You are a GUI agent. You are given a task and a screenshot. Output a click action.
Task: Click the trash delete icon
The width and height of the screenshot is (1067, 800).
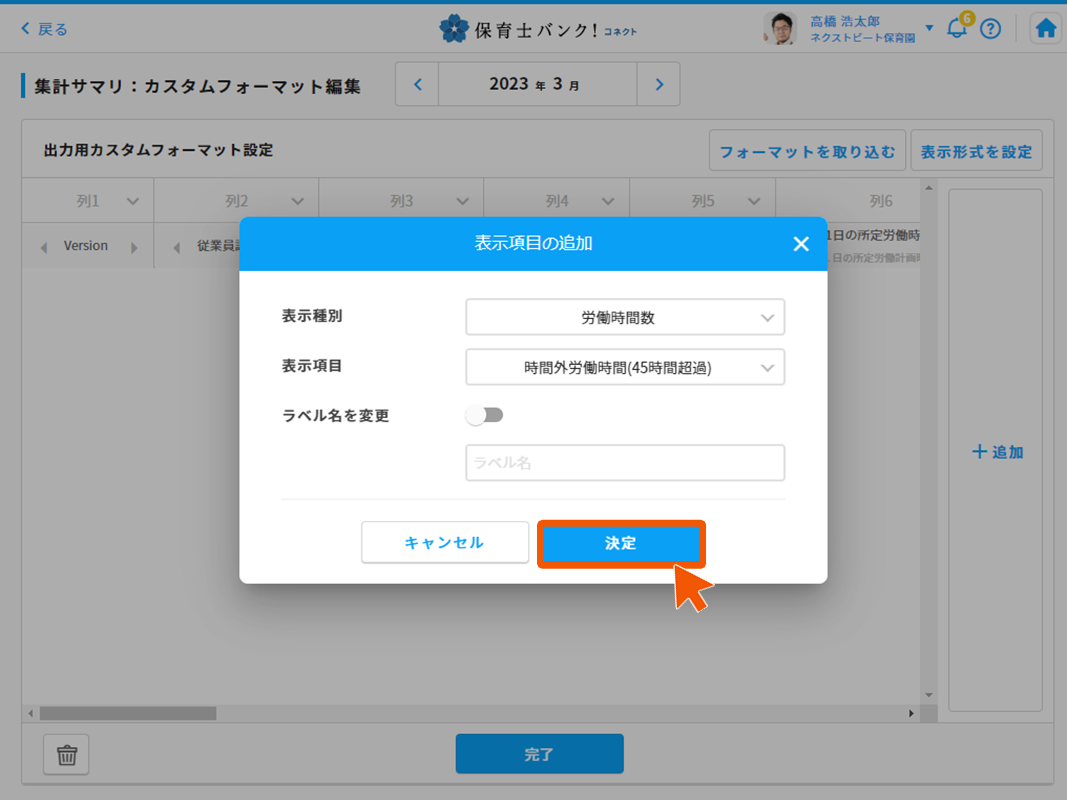(67, 755)
